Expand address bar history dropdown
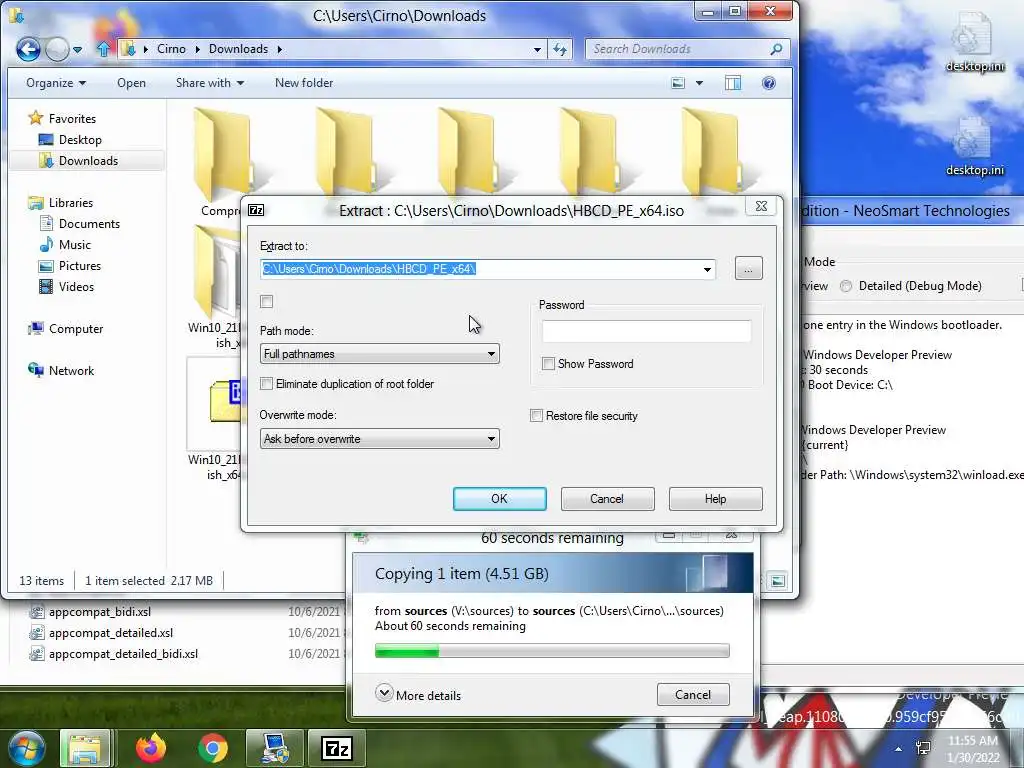Image resolution: width=1024 pixels, height=768 pixels. [x=537, y=49]
